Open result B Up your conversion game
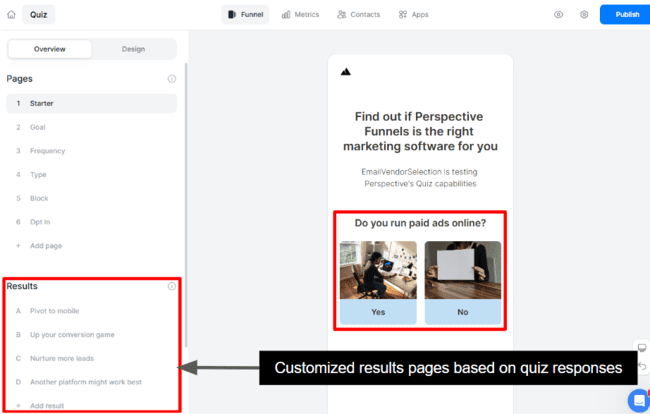Viewport: 650px width, 414px height. (92, 334)
